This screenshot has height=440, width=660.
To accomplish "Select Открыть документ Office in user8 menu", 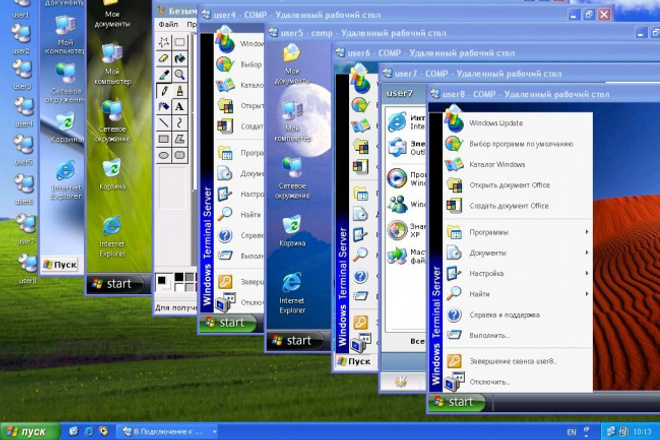I will [x=518, y=185].
